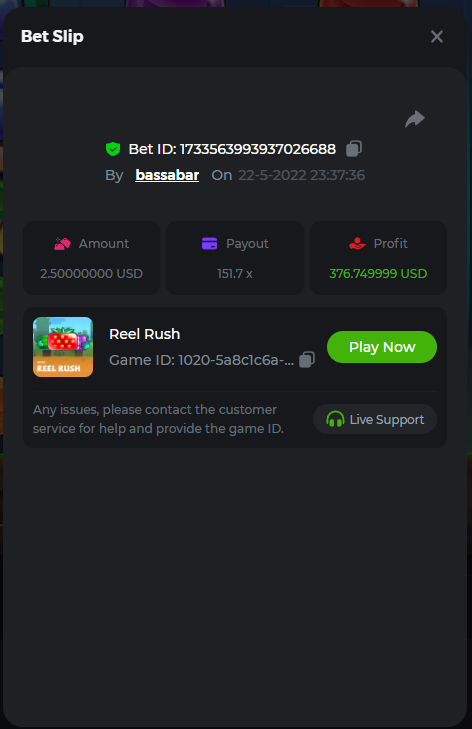The width and height of the screenshot is (472, 729).
Task: Share the bet slip via arrow icon
Action: [x=414, y=119]
